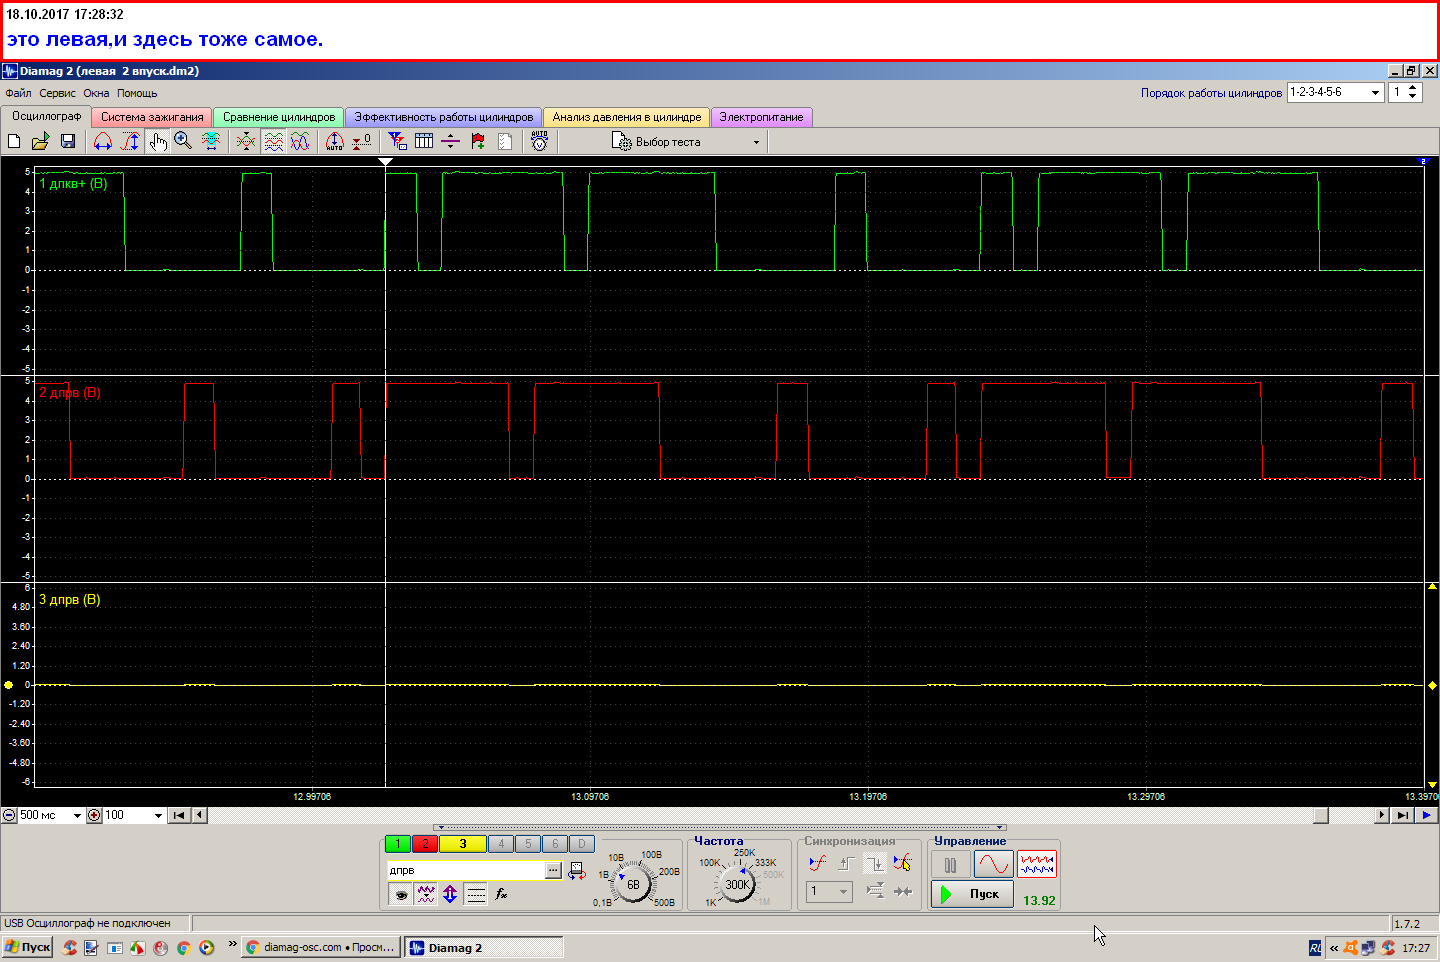
Task: Switch to Эффективность работы цилиндров tab
Action: coord(444,117)
